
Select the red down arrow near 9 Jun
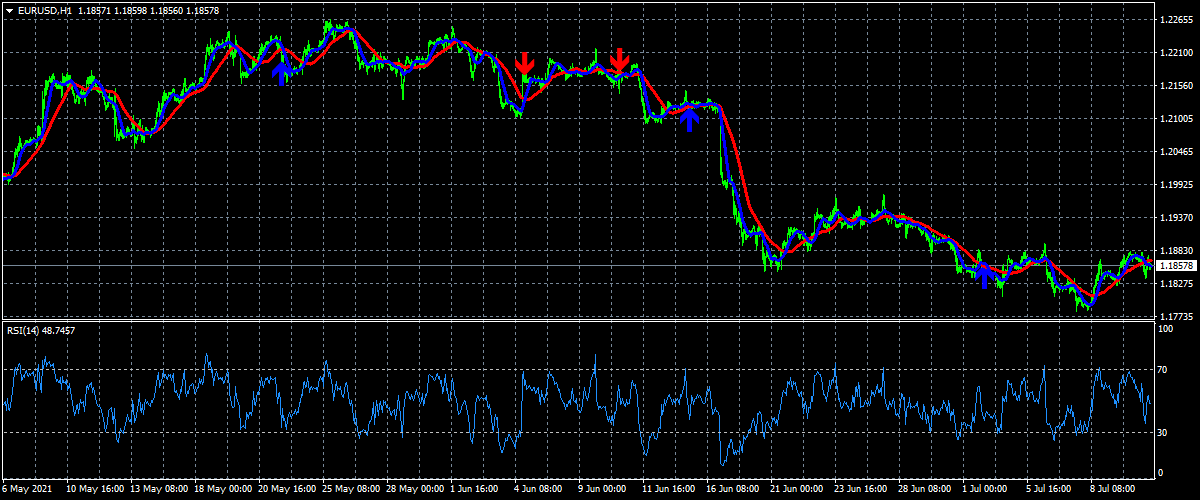tap(620, 60)
